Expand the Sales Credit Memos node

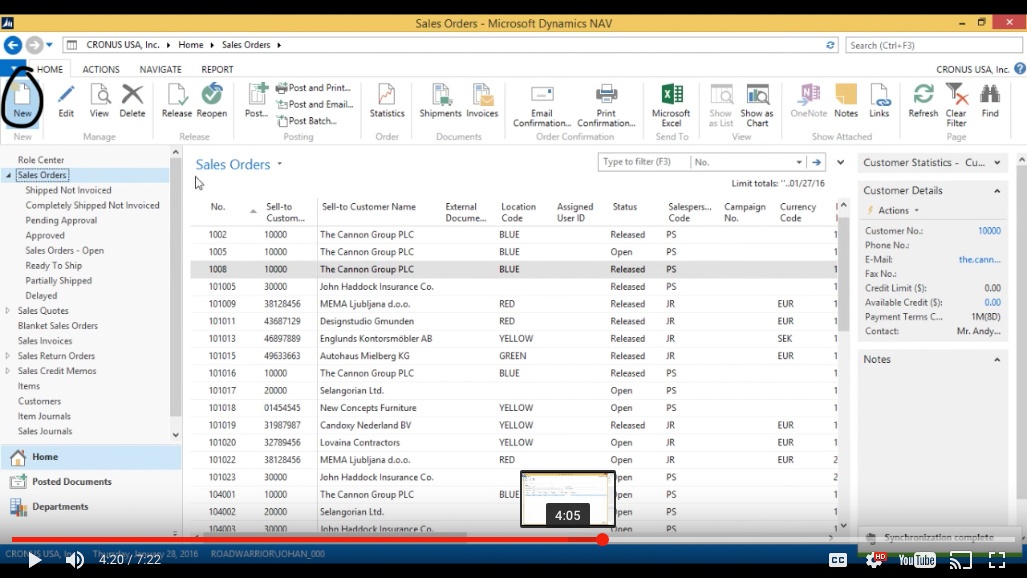coord(8,371)
